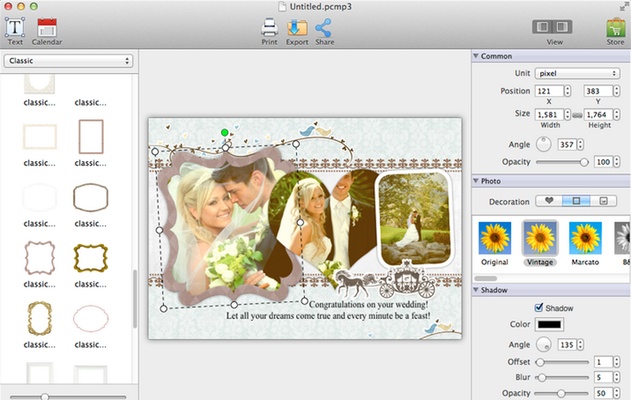Open the Shadow Color swatch
The height and width of the screenshot is (400, 631).
[x=549, y=324]
